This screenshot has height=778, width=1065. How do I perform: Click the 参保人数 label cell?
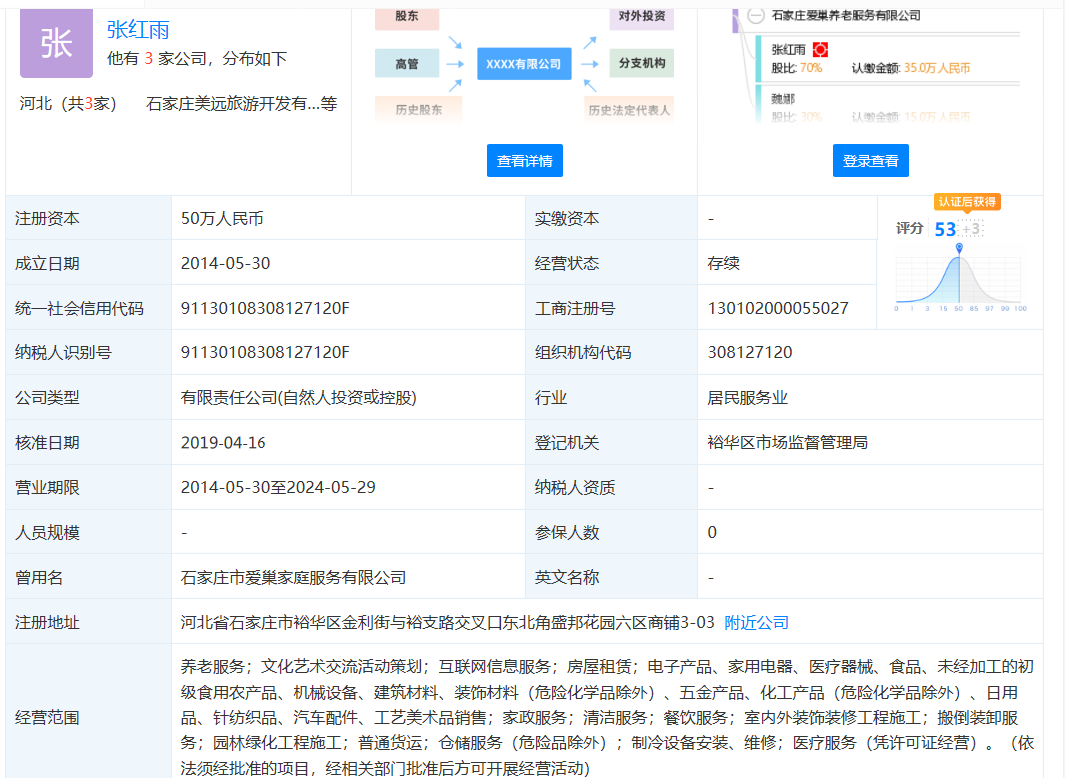tap(611, 533)
